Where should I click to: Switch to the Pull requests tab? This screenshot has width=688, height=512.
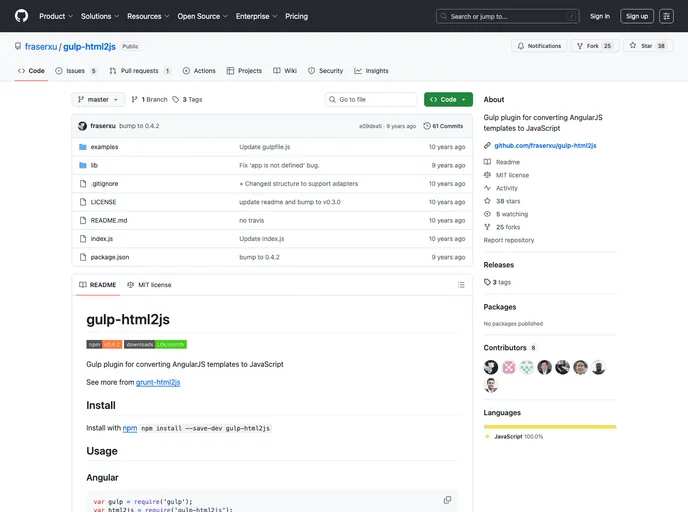140,71
